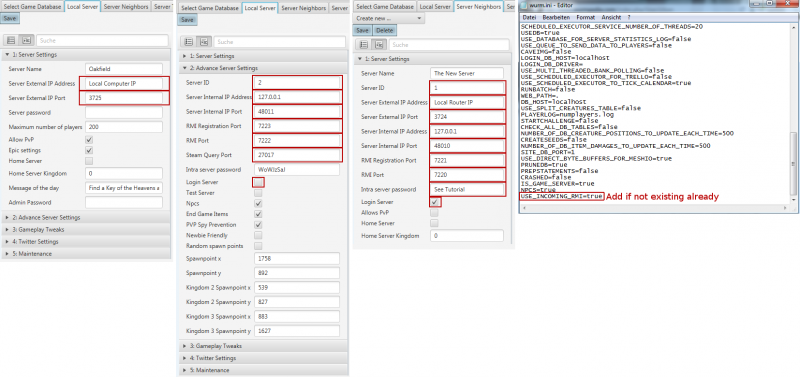Toggle the Test Server checkbox

pos(258,193)
